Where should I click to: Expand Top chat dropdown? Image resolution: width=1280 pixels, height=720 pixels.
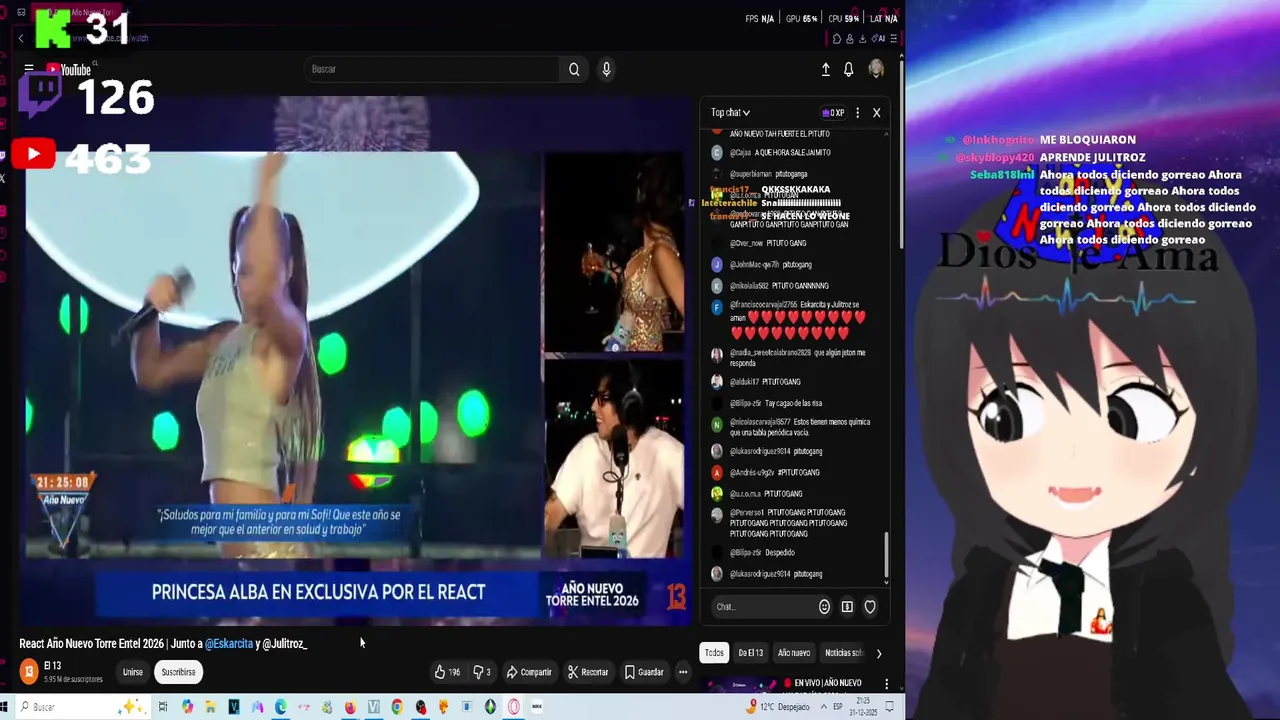[x=730, y=113]
